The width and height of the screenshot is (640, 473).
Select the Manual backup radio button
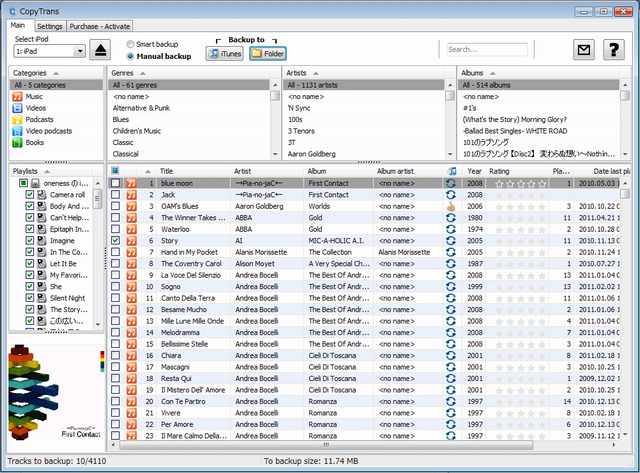pyautogui.click(x=130, y=56)
